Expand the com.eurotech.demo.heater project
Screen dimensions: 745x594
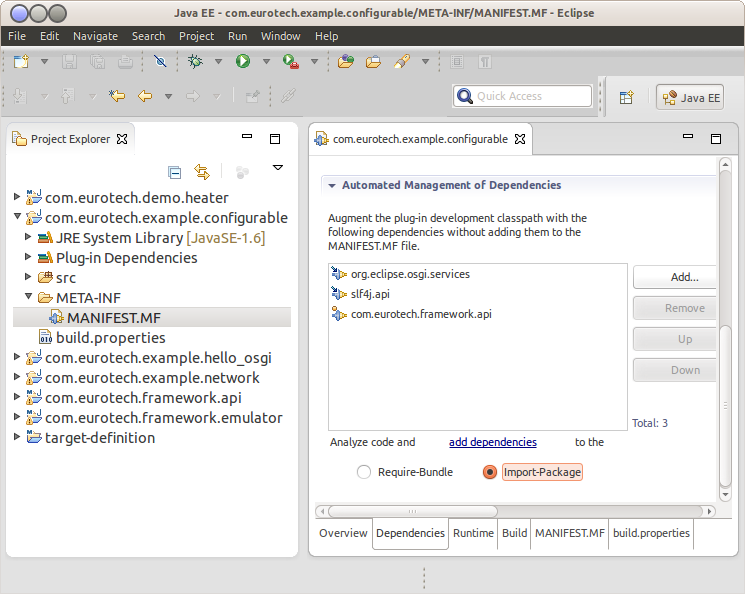[x=17, y=198]
